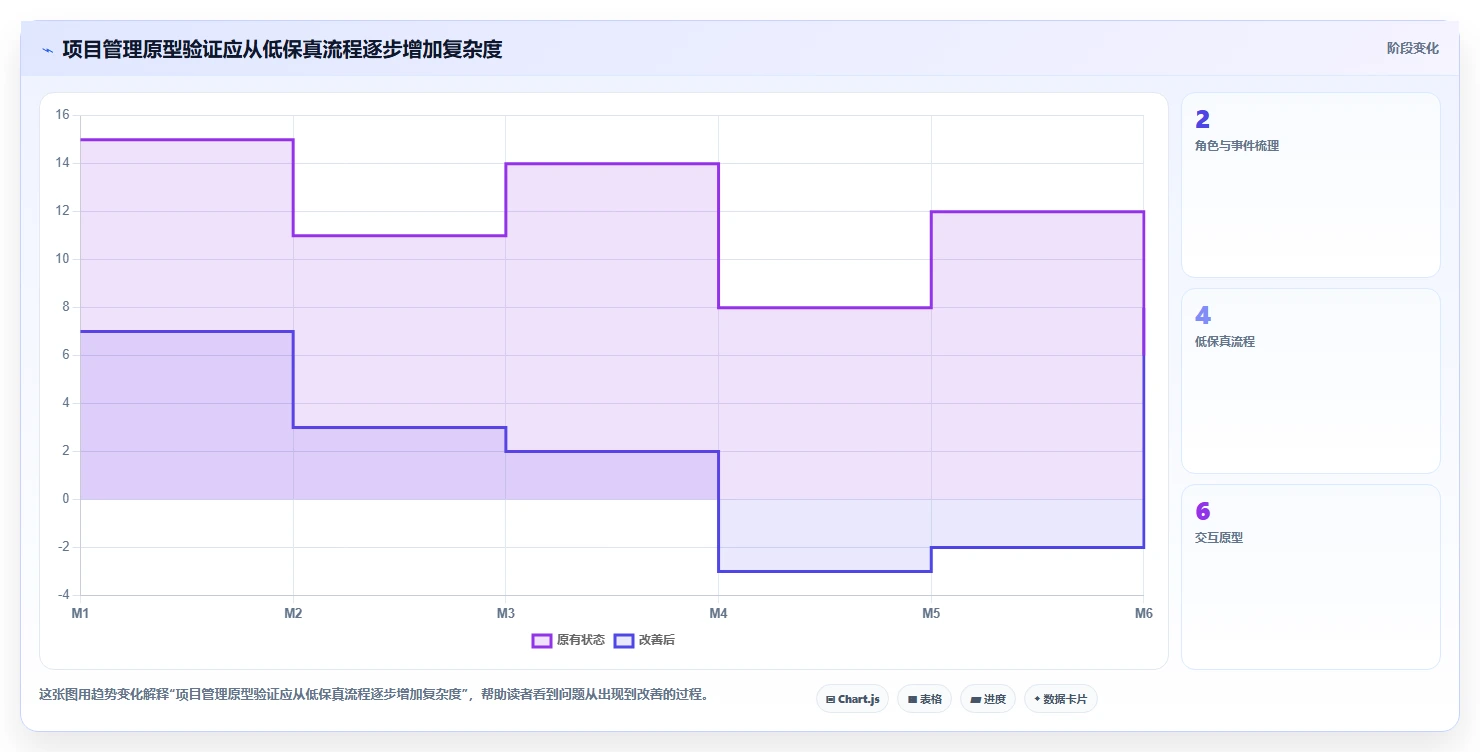Select the Chart.js tag

pyautogui.click(x=852, y=699)
